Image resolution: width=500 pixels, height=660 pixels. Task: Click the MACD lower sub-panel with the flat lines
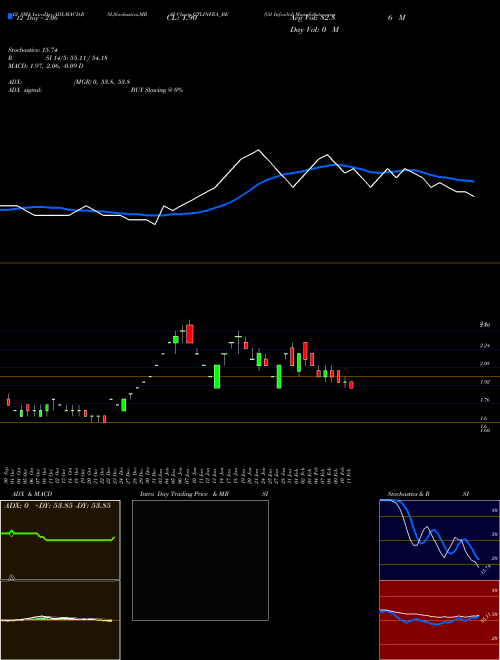click(x=60, y=620)
